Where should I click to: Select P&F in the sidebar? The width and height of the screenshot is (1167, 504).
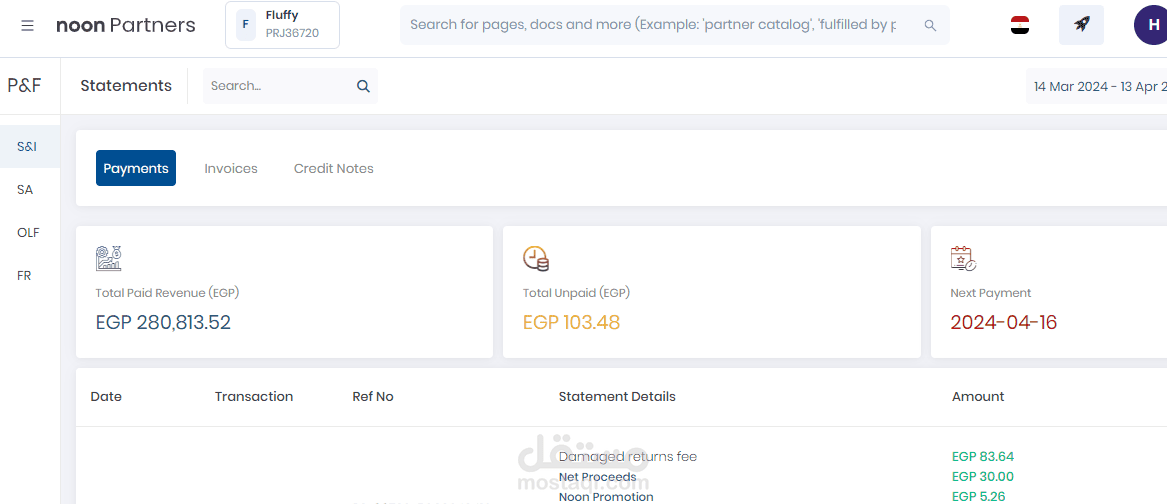25,86
